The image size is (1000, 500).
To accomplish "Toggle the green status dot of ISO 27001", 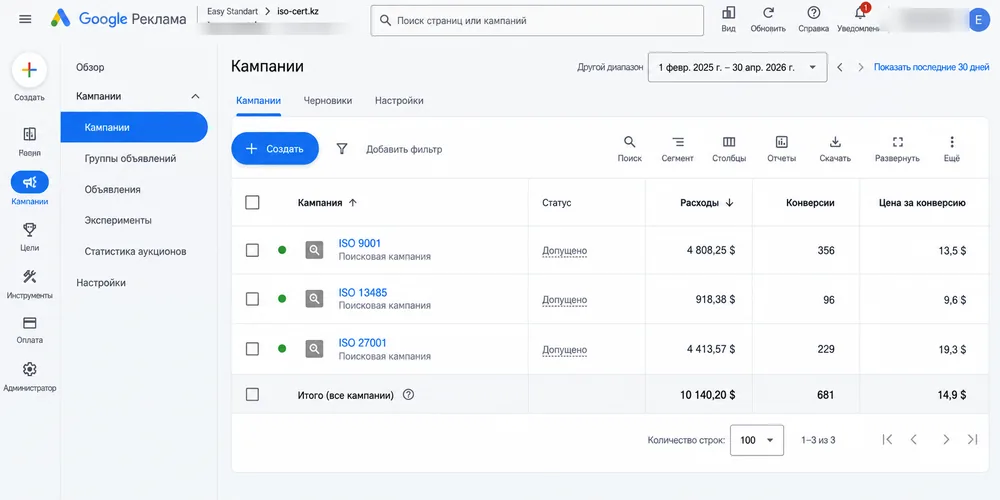I will click(x=282, y=349).
